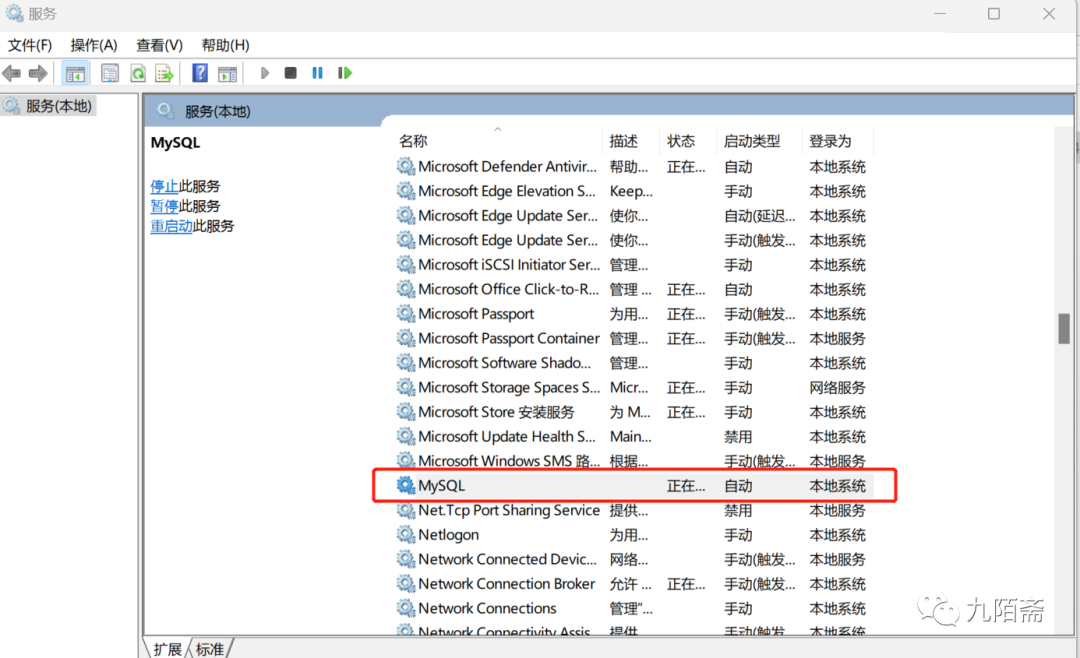Click the Refresh toolbar icon
This screenshot has height=658, width=1080.
138,73
